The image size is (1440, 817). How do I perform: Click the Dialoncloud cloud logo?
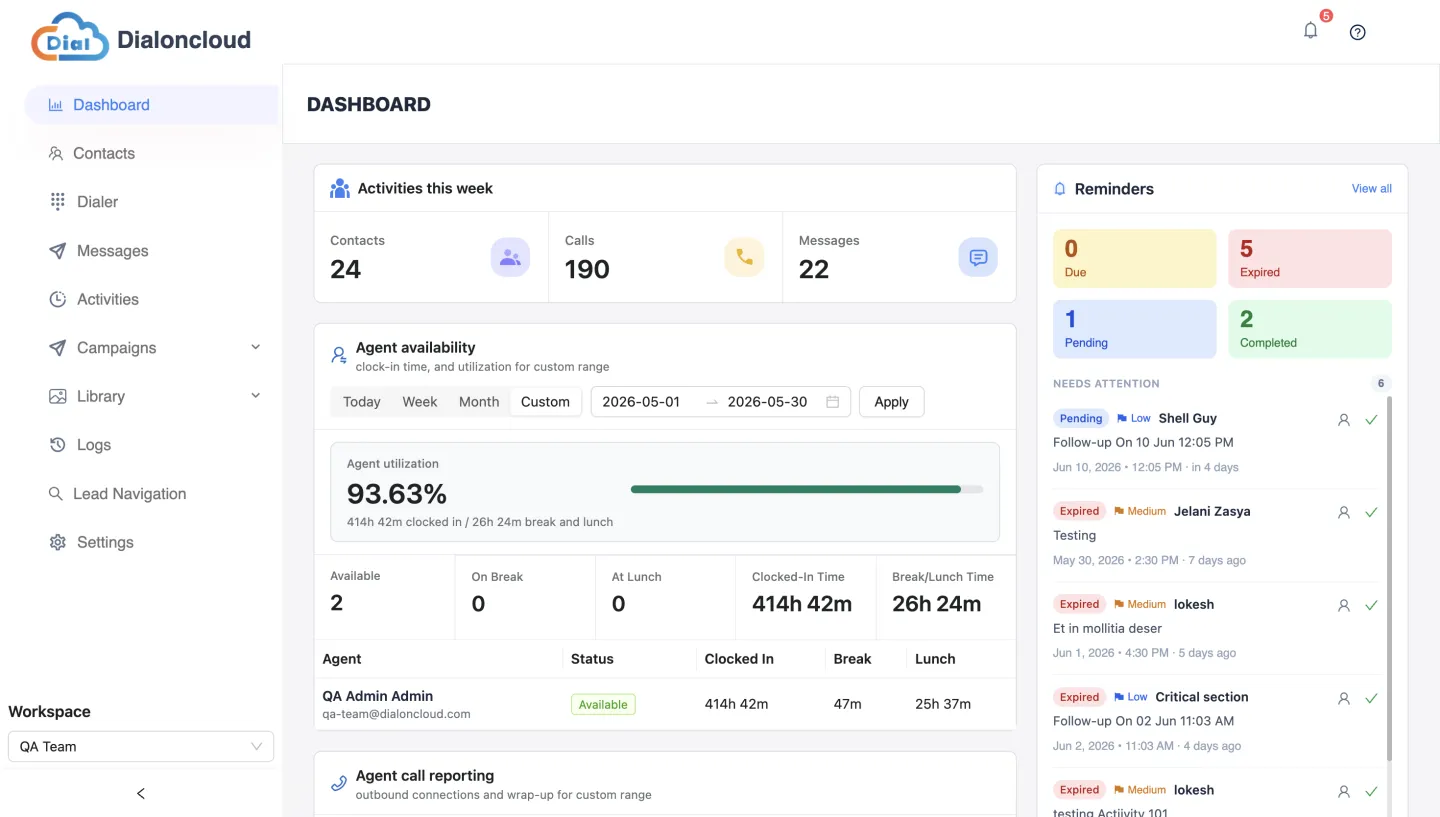(70, 37)
